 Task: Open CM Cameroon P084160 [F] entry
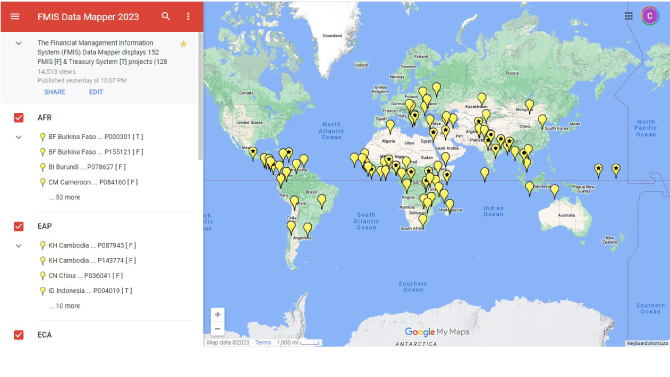[93, 182]
